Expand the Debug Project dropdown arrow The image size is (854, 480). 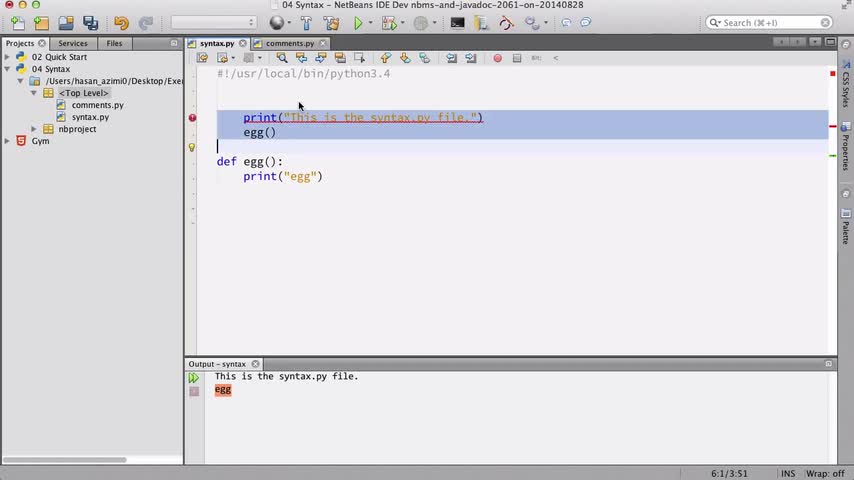pos(402,23)
